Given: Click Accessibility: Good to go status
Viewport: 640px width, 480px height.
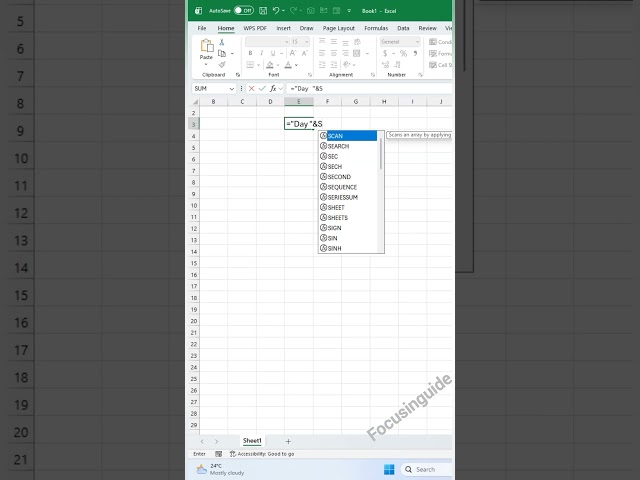Looking at the screenshot, I should click(x=262, y=454).
